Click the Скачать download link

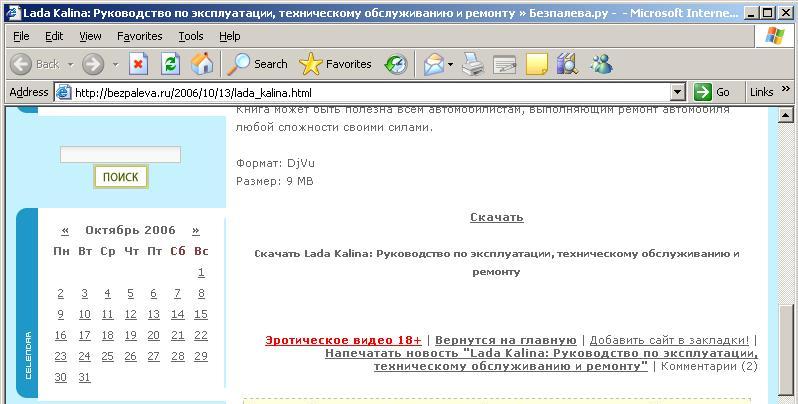pyautogui.click(x=496, y=217)
